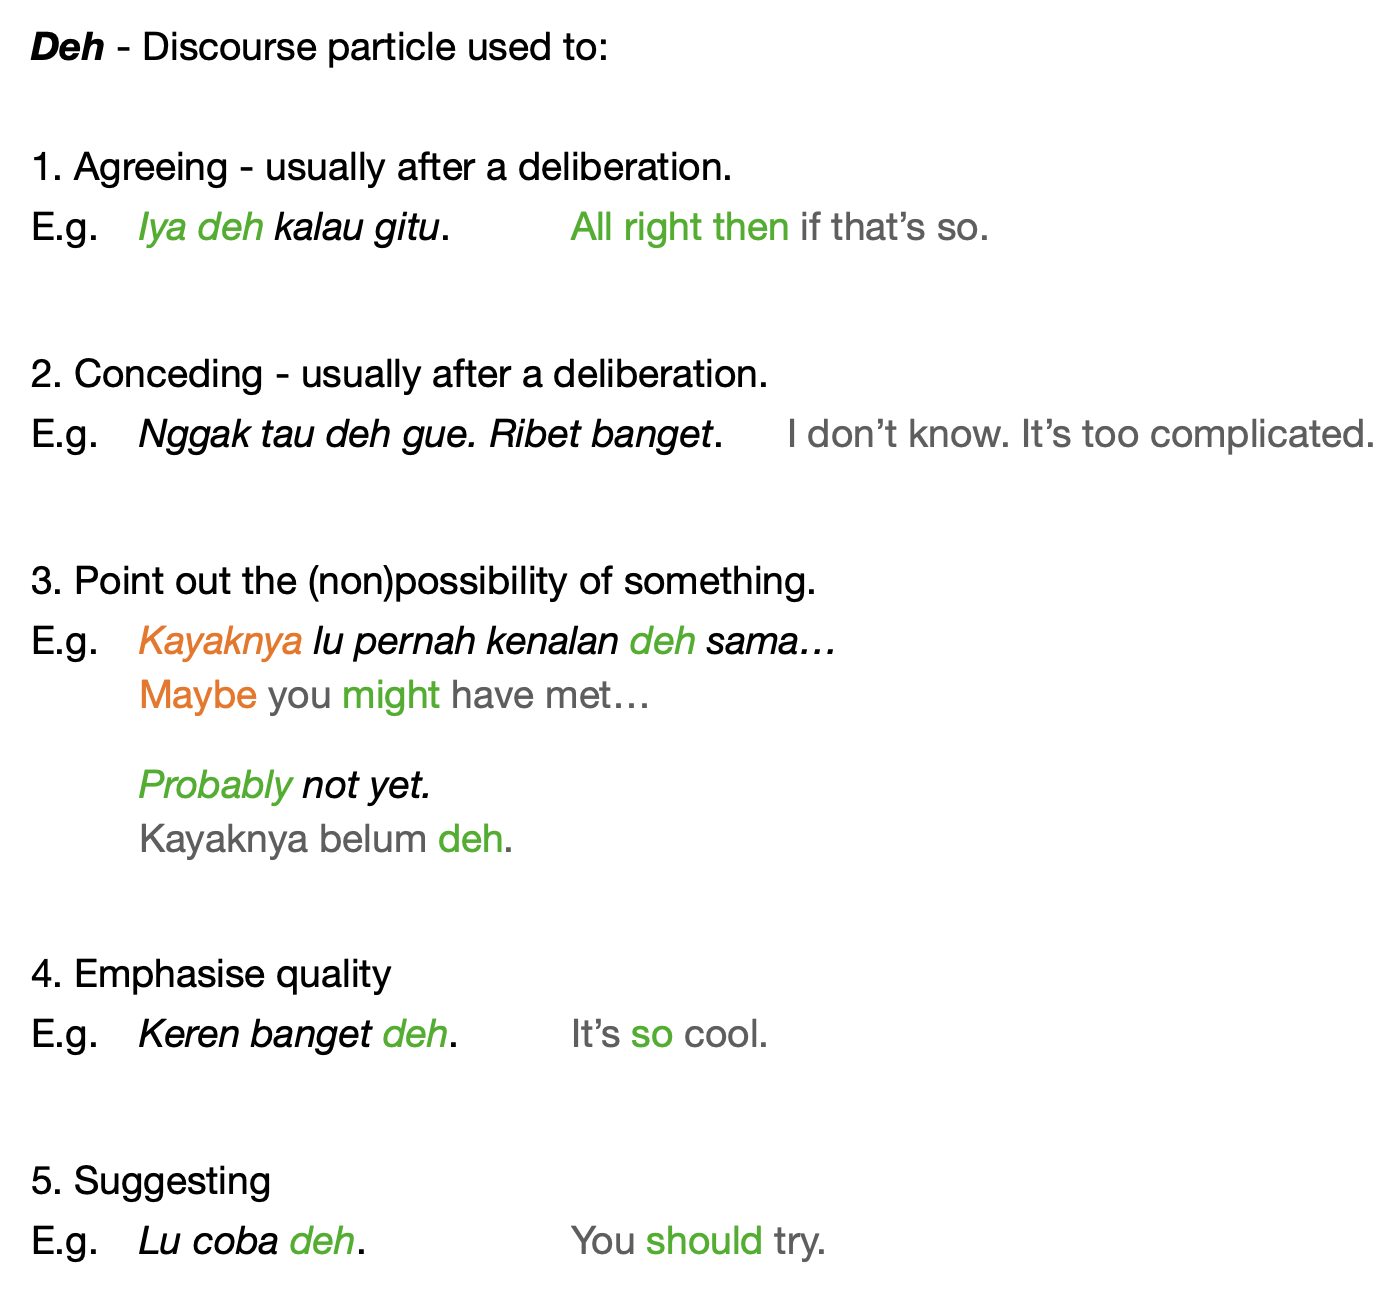Viewport: 1400px width, 1304px height.
Task: Click the green word "might"
Action: [x=391, y=695]
